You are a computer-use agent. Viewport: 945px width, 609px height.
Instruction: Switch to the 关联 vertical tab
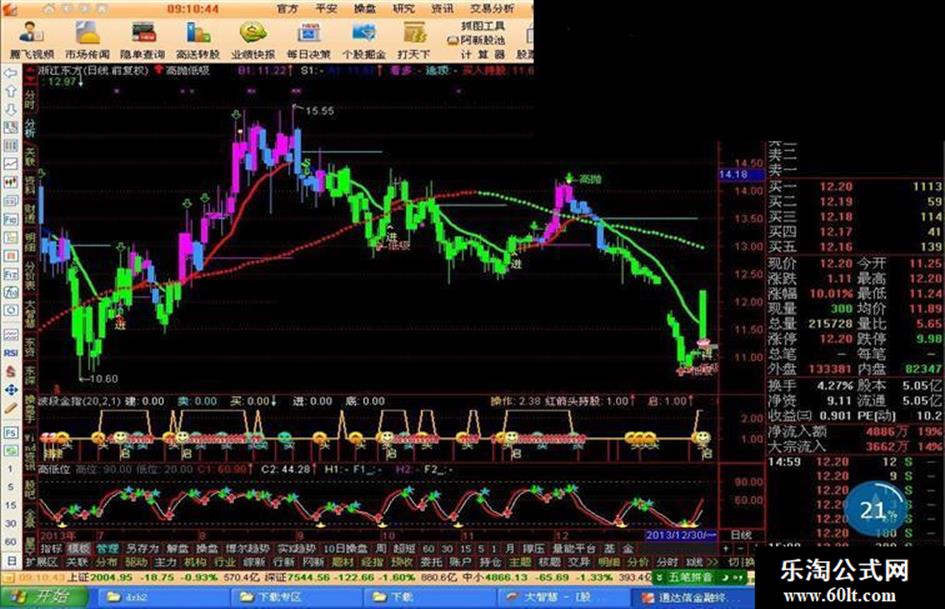pyautogui.click(x=30, y=157)
